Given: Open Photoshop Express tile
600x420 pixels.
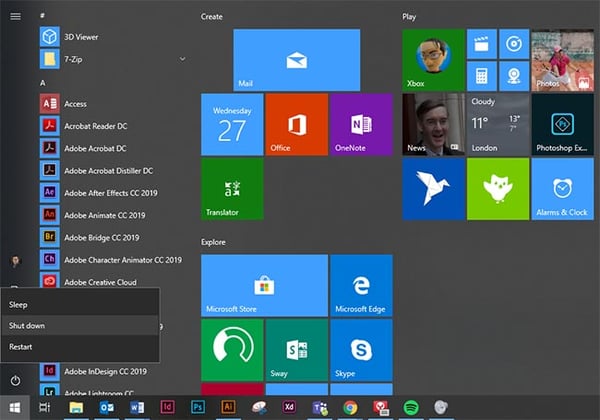Looking at the screenshot, I should [x=562, y=125].
